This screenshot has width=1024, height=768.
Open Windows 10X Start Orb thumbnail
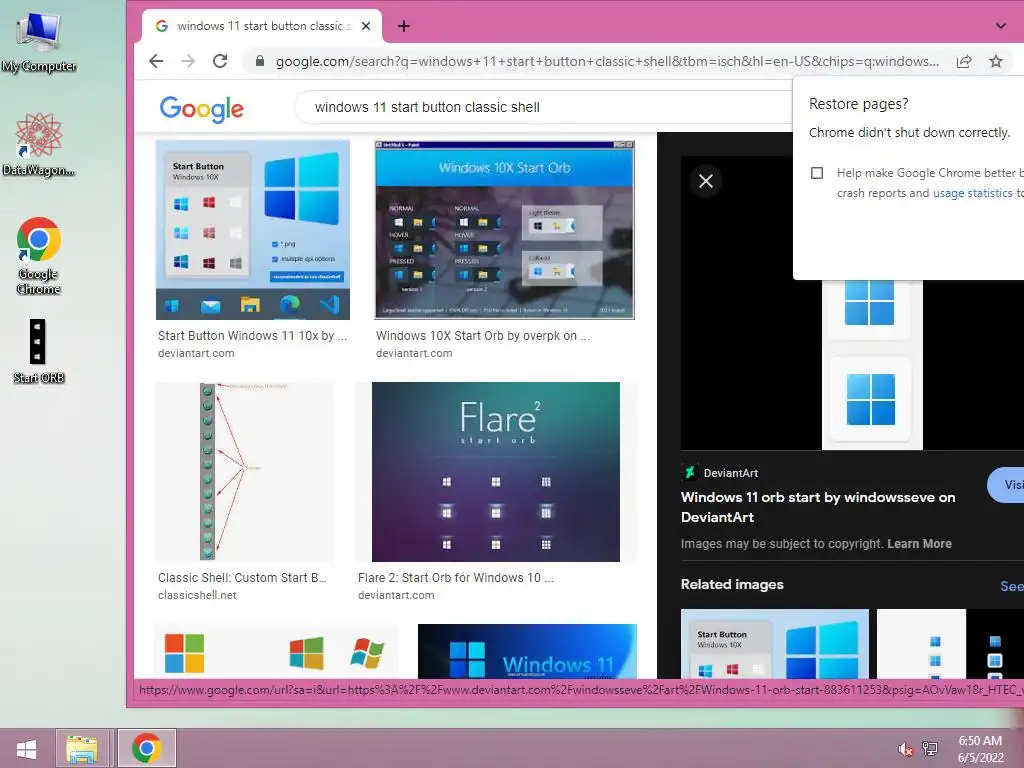point(504,230)
